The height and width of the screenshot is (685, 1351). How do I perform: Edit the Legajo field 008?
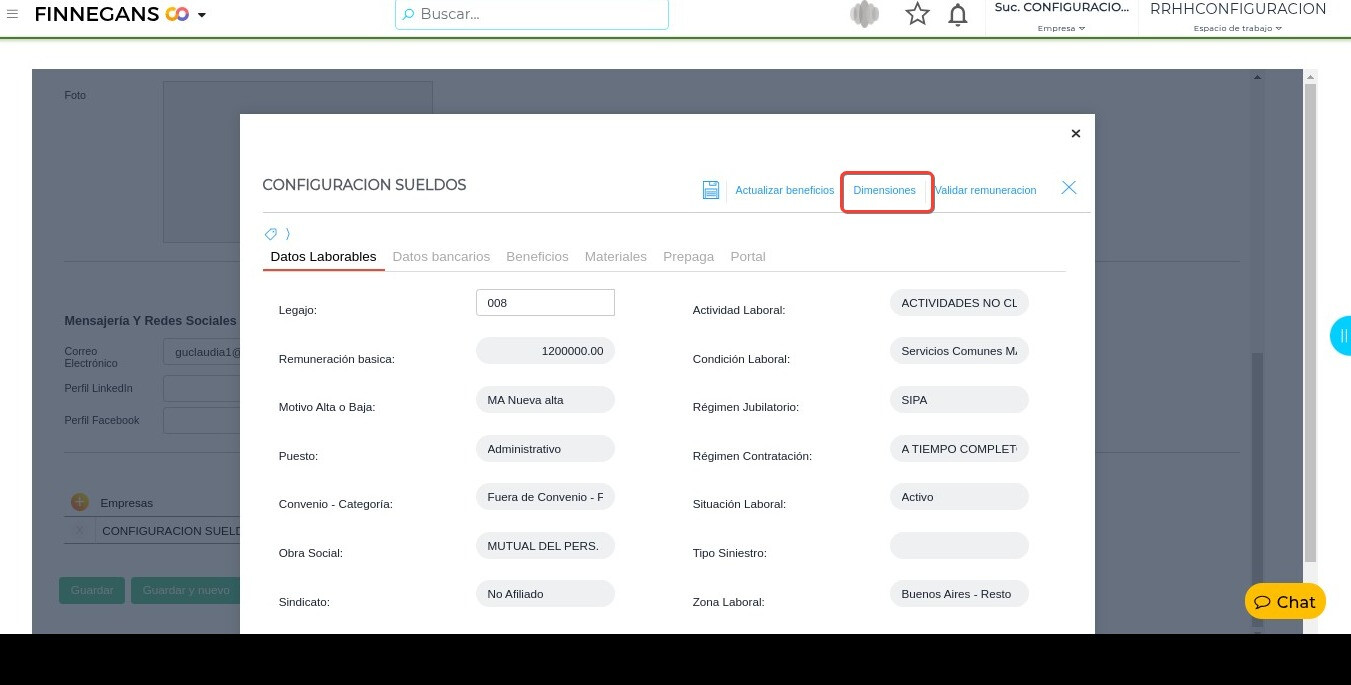tap(545, 302)
